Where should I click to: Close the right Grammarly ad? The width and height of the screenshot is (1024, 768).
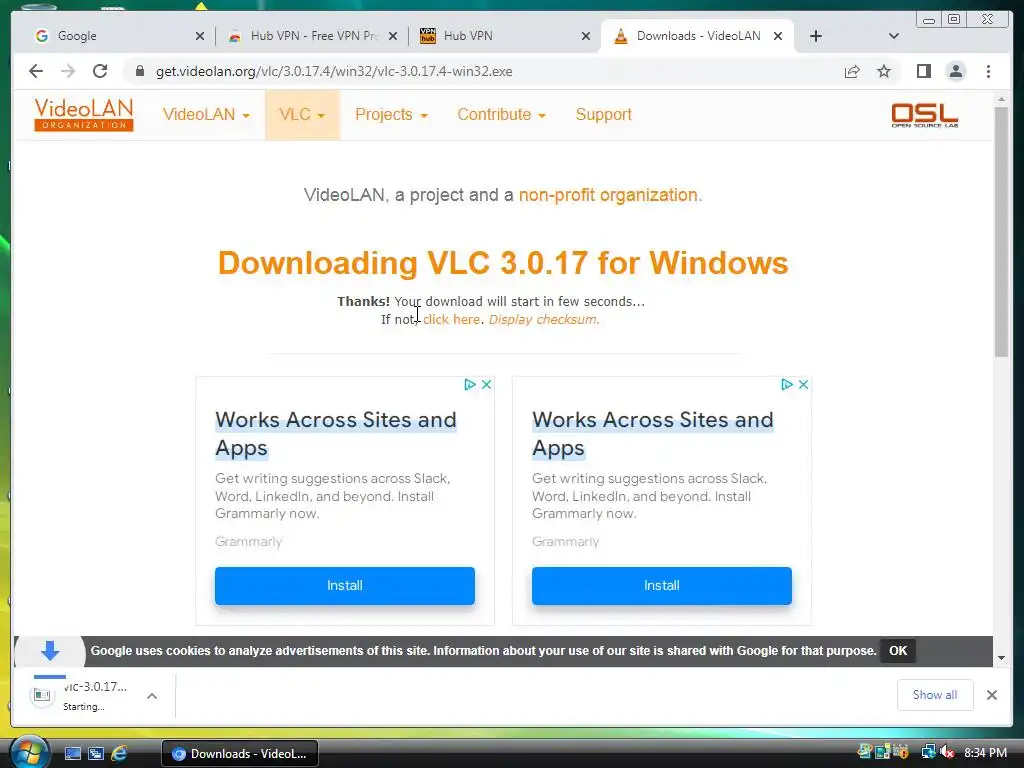tap(804, 385)
